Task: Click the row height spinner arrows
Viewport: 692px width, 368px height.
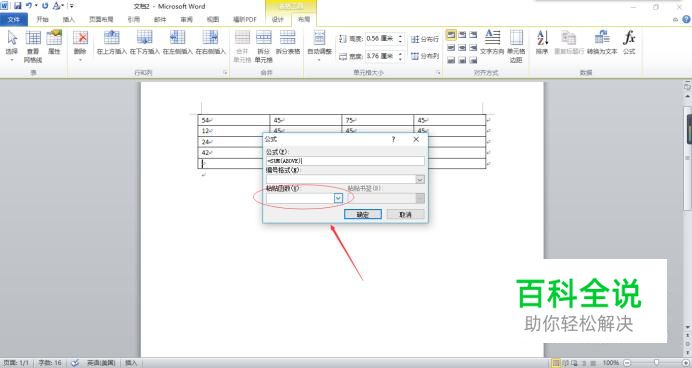Action: point(400,39)
